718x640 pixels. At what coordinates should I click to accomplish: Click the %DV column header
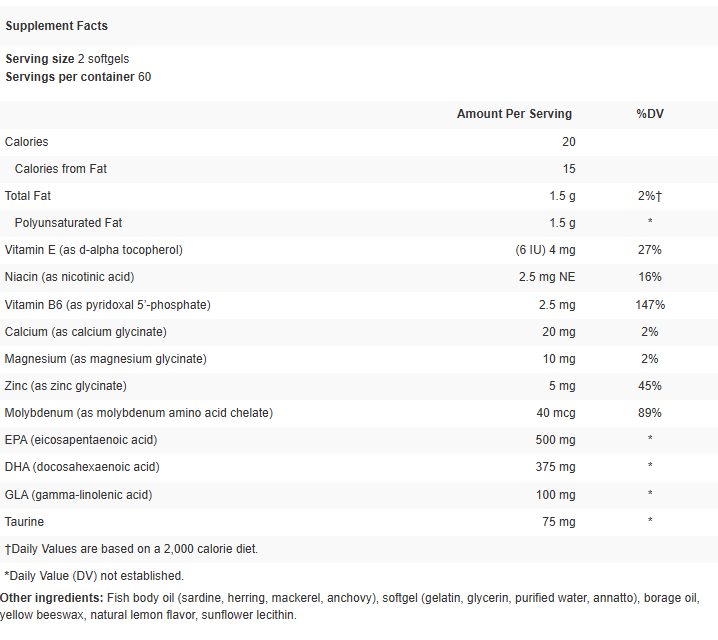click(650, 114)
